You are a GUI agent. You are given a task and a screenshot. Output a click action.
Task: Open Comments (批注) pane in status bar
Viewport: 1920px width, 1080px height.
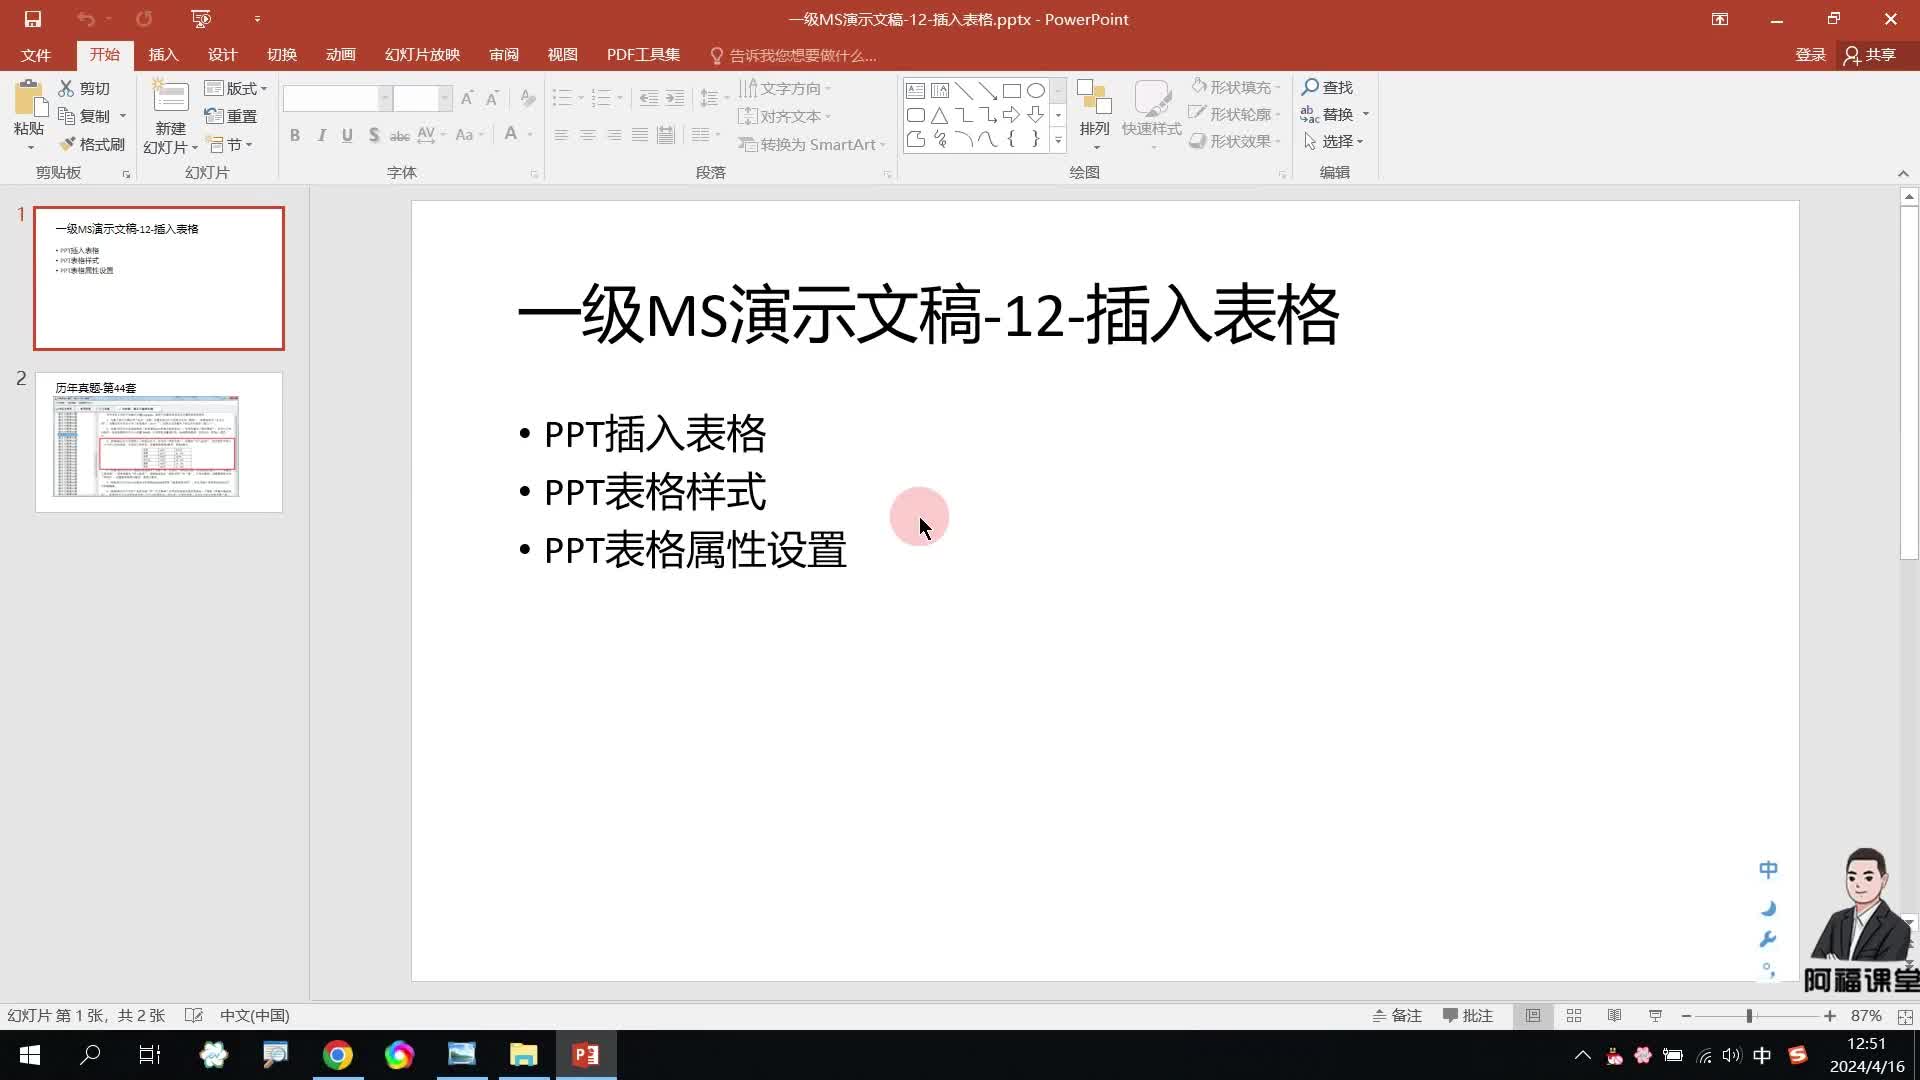(1468, 1016)
